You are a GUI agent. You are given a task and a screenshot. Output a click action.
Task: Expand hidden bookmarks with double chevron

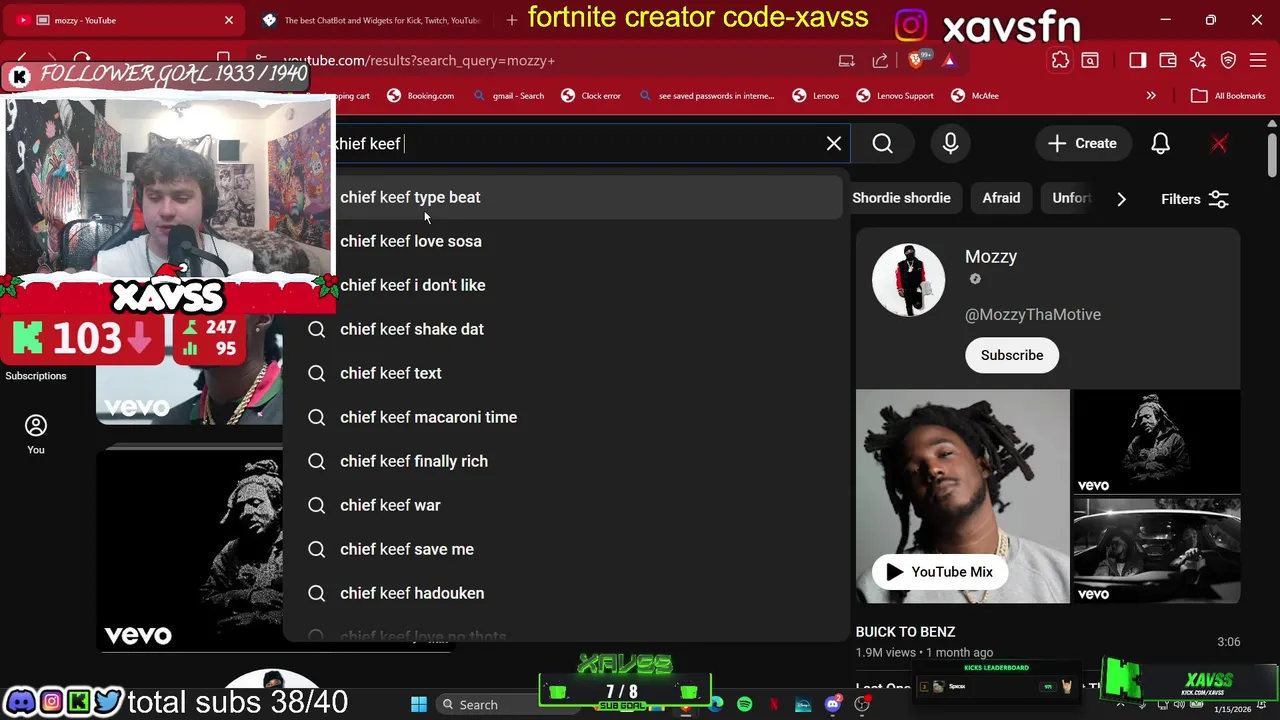(x=1151, y=96)
